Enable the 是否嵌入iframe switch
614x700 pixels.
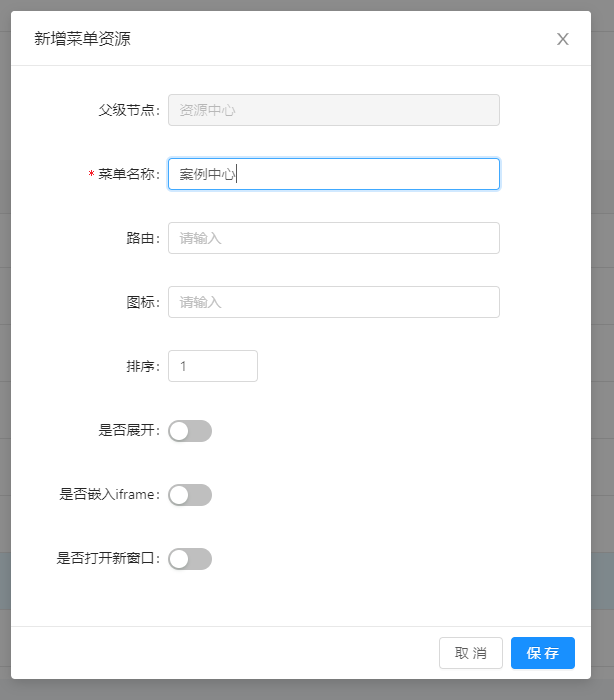pyautogui.click(x=190, y=495)
